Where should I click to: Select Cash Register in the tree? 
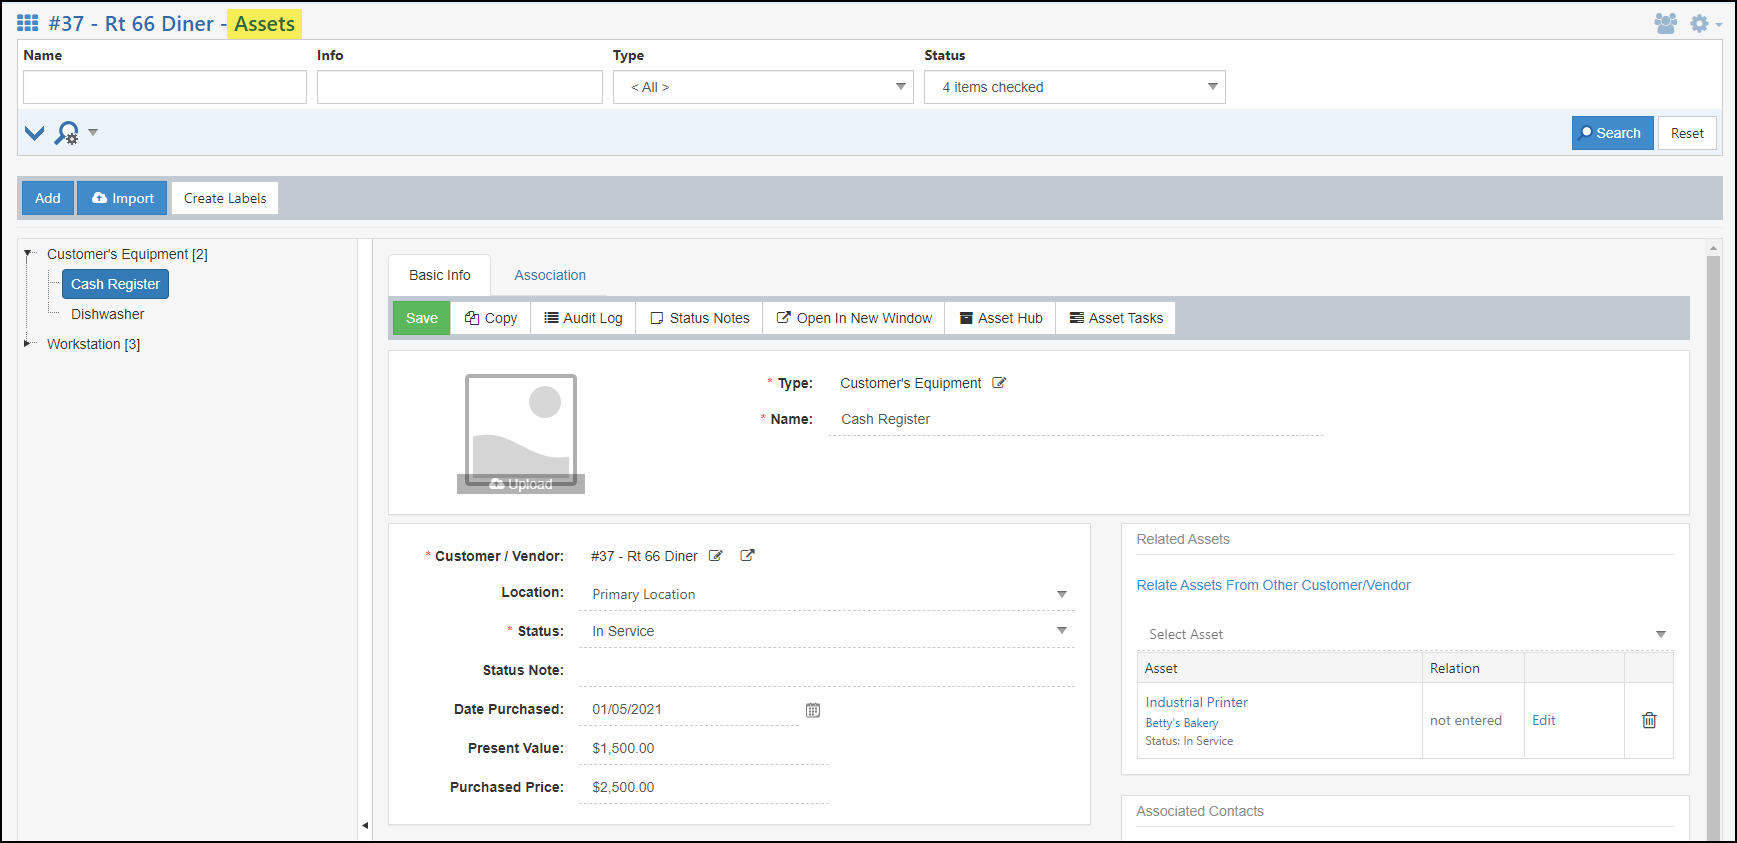(115, 284)
